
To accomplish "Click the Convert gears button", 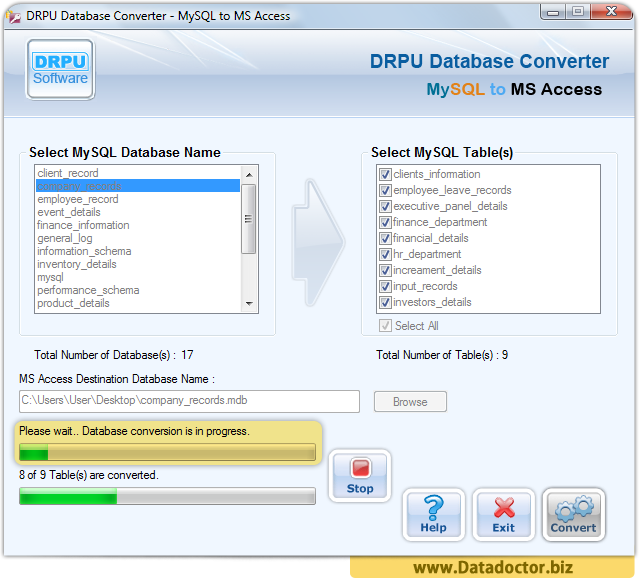I will coord(573,514).
